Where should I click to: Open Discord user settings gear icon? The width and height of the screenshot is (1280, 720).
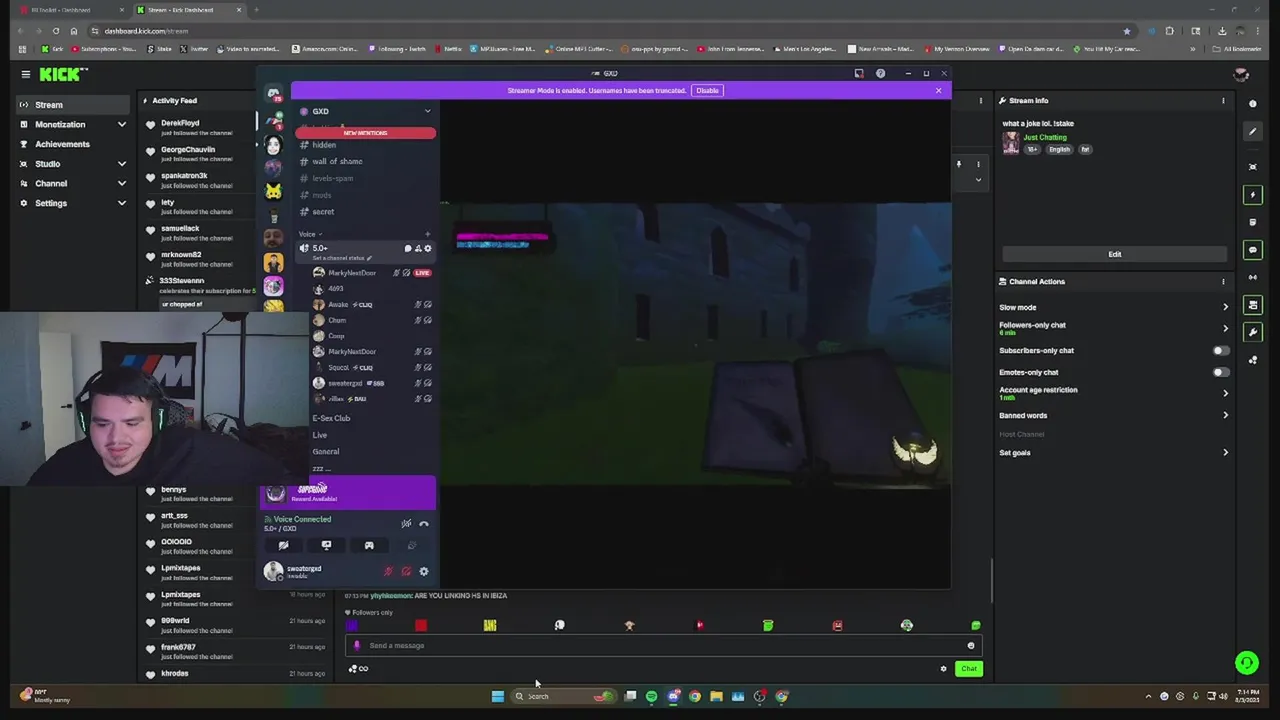(424, 572)
